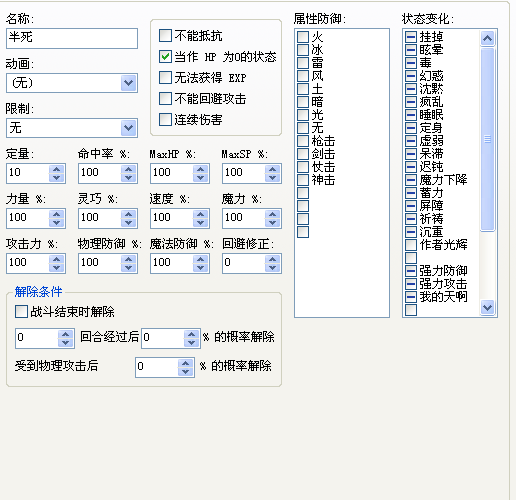Increase 命中率 % with up arrow
The width and height of the screenshot is (516, 500).
pos(129,169)
